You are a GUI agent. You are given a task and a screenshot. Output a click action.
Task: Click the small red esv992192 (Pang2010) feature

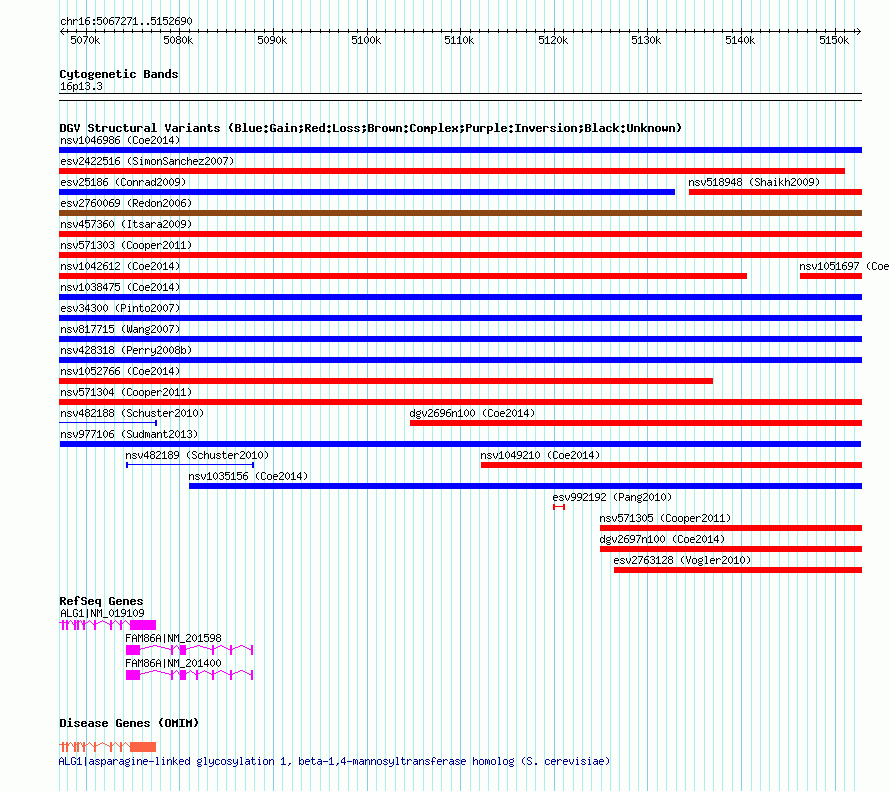point(559,507)
